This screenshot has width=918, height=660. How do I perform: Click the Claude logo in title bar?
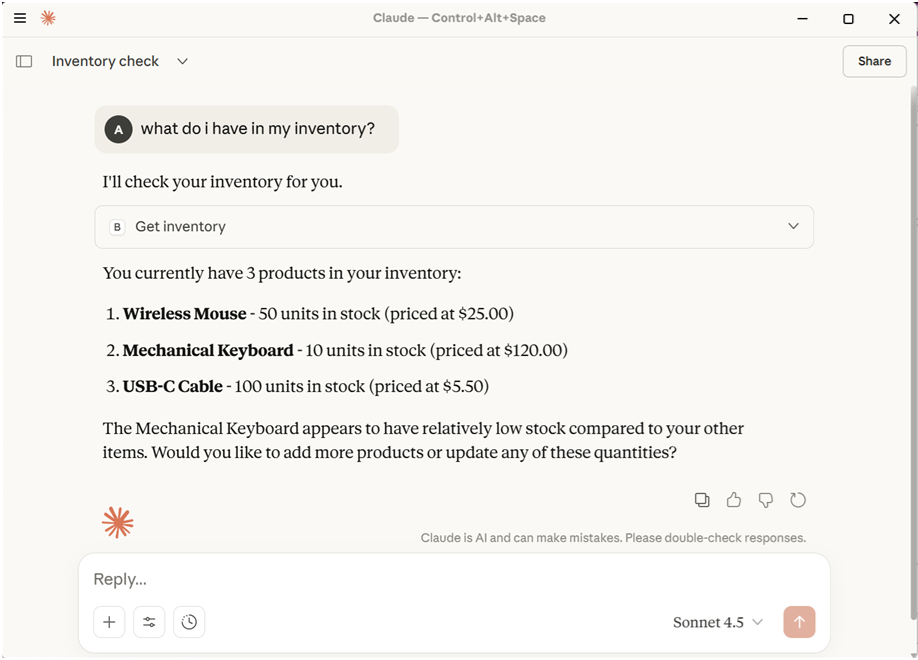coord(48,18)
